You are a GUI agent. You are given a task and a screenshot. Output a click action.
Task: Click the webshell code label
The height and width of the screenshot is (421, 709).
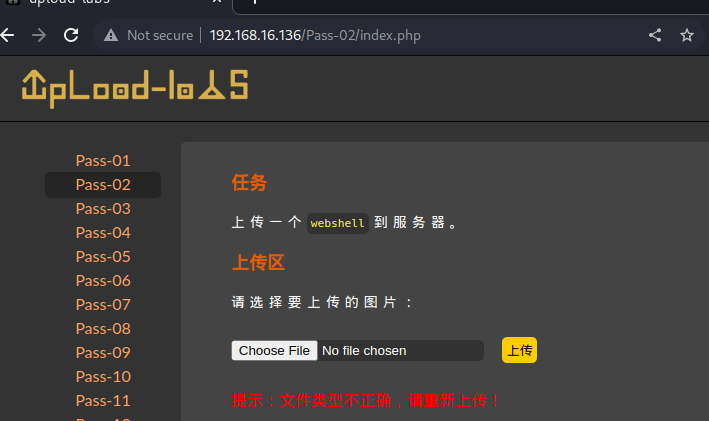[337, 223]
